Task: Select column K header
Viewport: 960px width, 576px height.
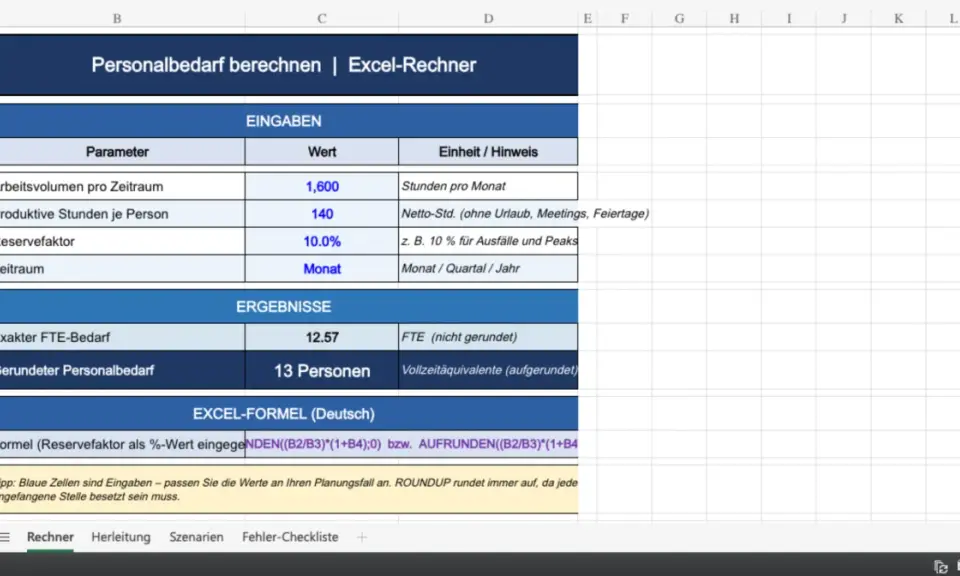Action: coord(898,18)
